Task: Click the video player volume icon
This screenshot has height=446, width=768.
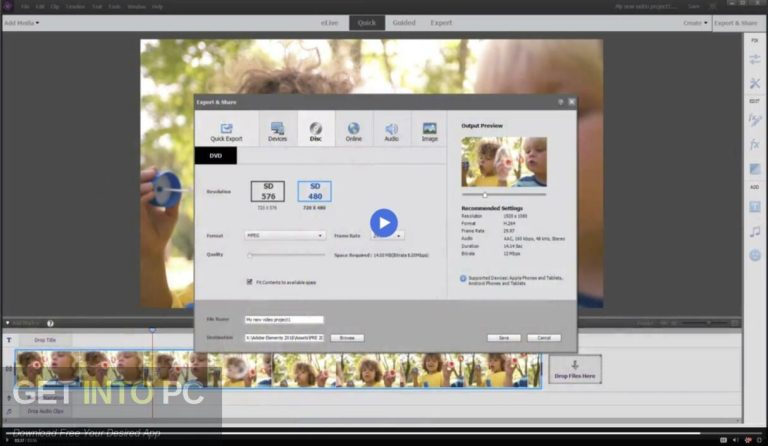Action: (735, 440)
